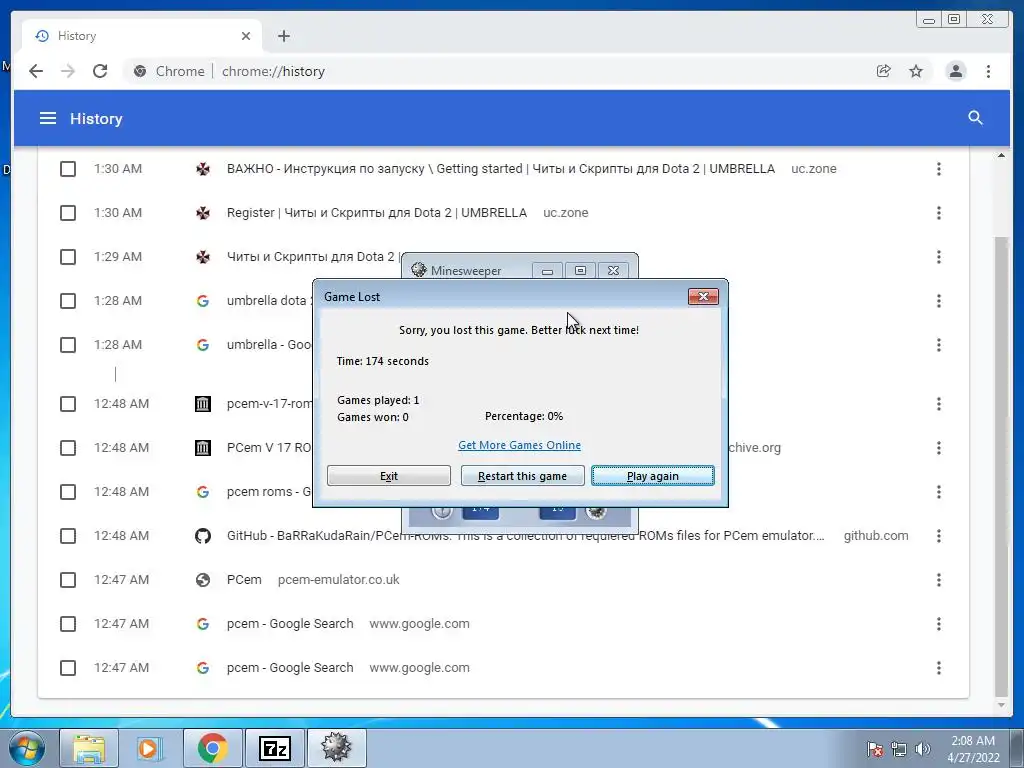This screenshot has height=768, width=1024.
Task: Open the Chrome profile avatar
Action: (955, 71)
